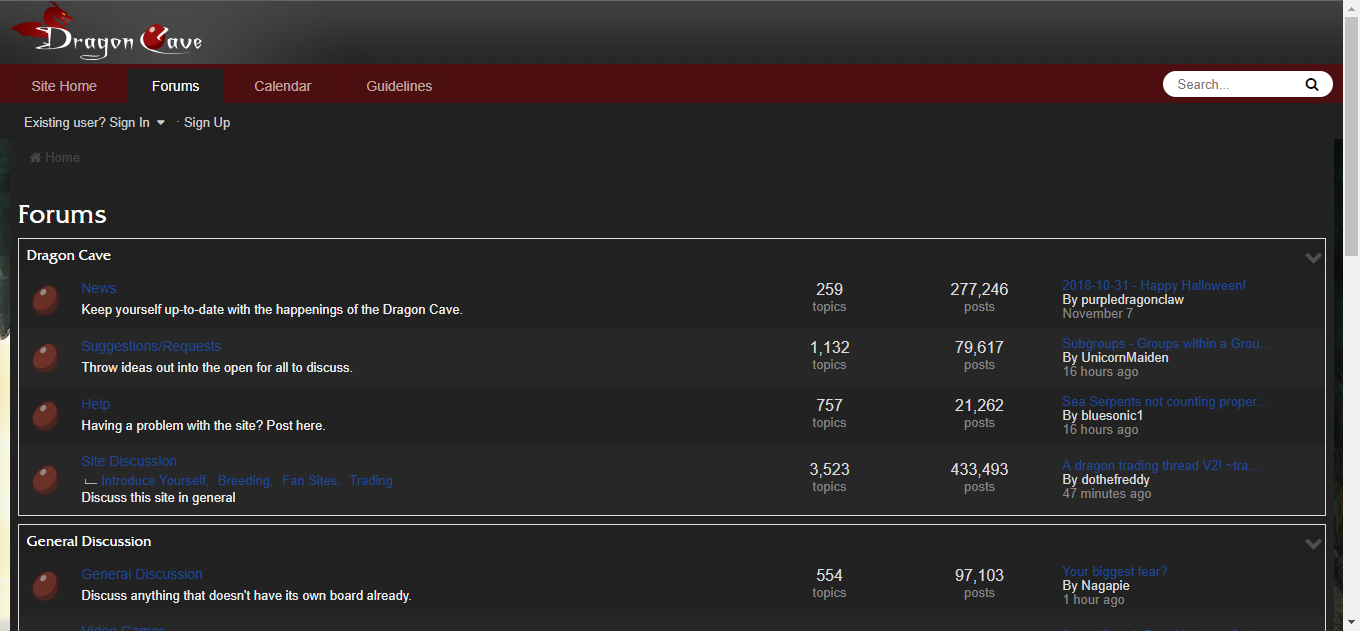Click the Suggestions/Requests forum orb icon
1360x631 pixels.
tap(45, 356)
